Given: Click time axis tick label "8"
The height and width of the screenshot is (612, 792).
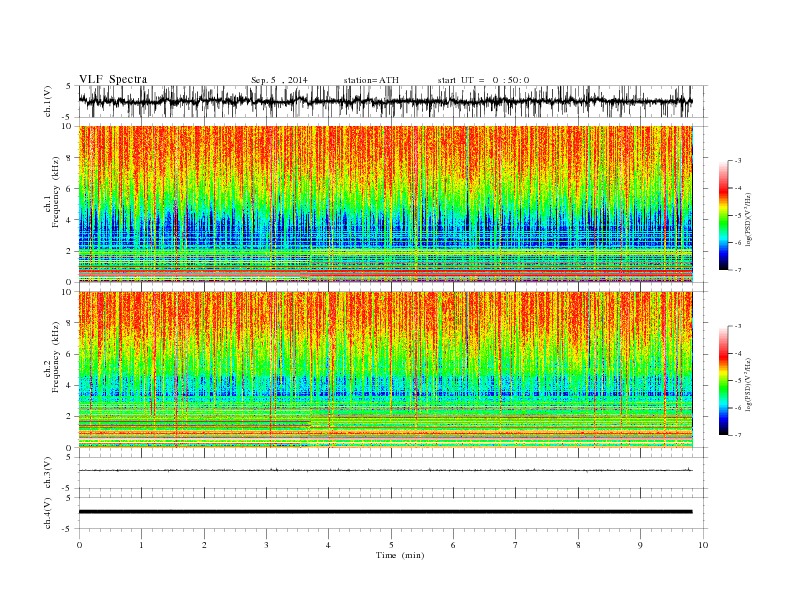Looking at the screenshot, I should (578, 545).
